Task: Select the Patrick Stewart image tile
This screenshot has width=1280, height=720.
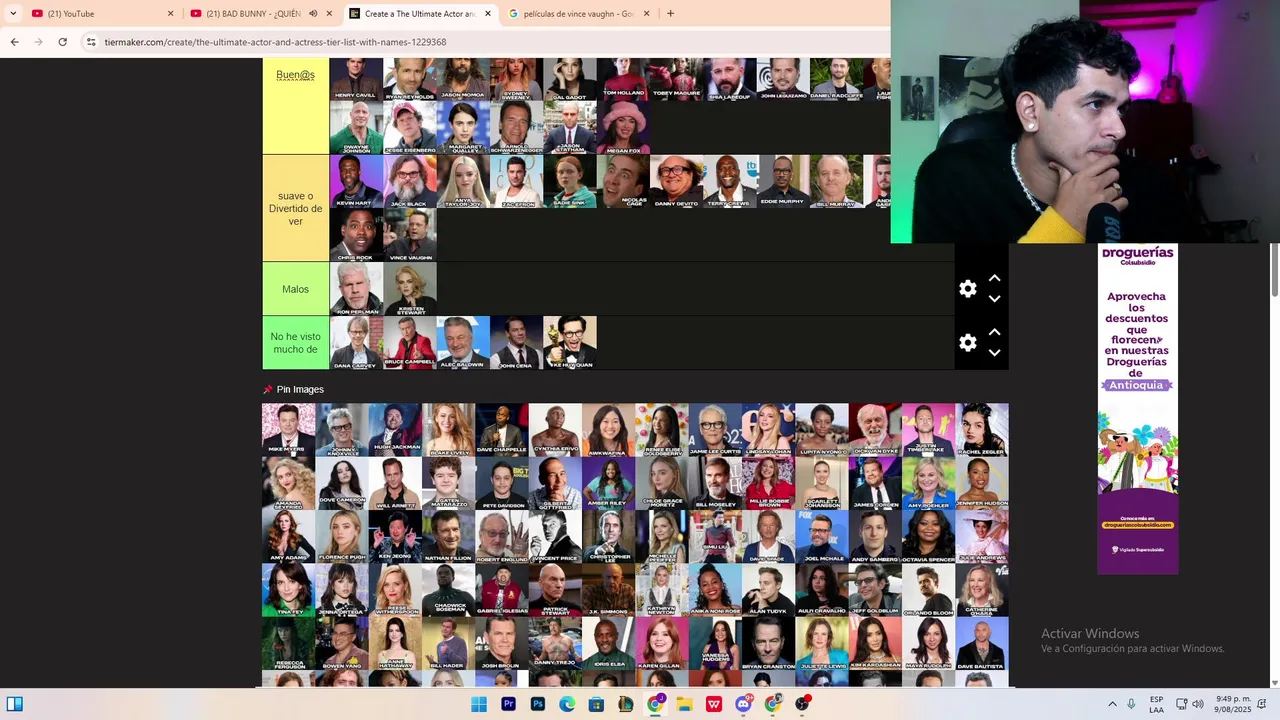Action: (x=555, y=590)
